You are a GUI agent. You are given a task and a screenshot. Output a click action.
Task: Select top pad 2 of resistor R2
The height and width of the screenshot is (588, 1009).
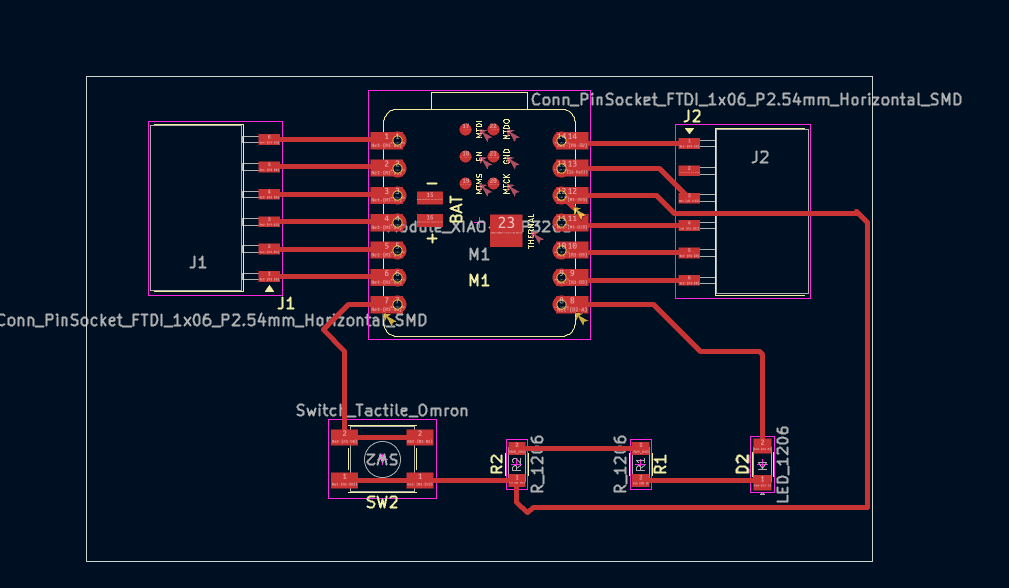point(517,448)
